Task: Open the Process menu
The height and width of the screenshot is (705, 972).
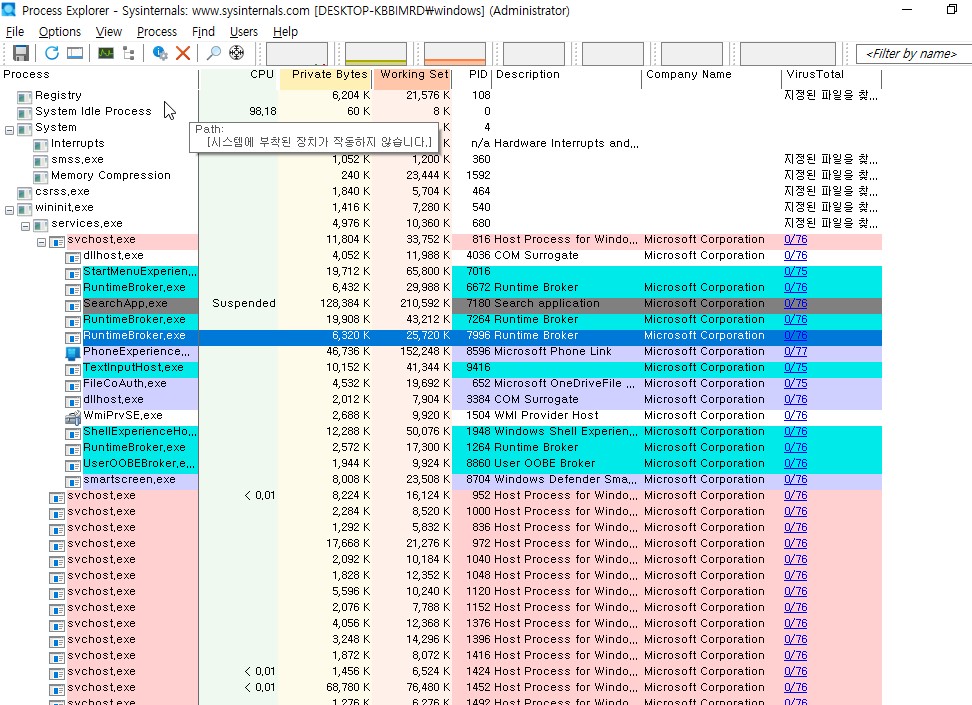Action: pyautogui.click(x=157, y=32)
